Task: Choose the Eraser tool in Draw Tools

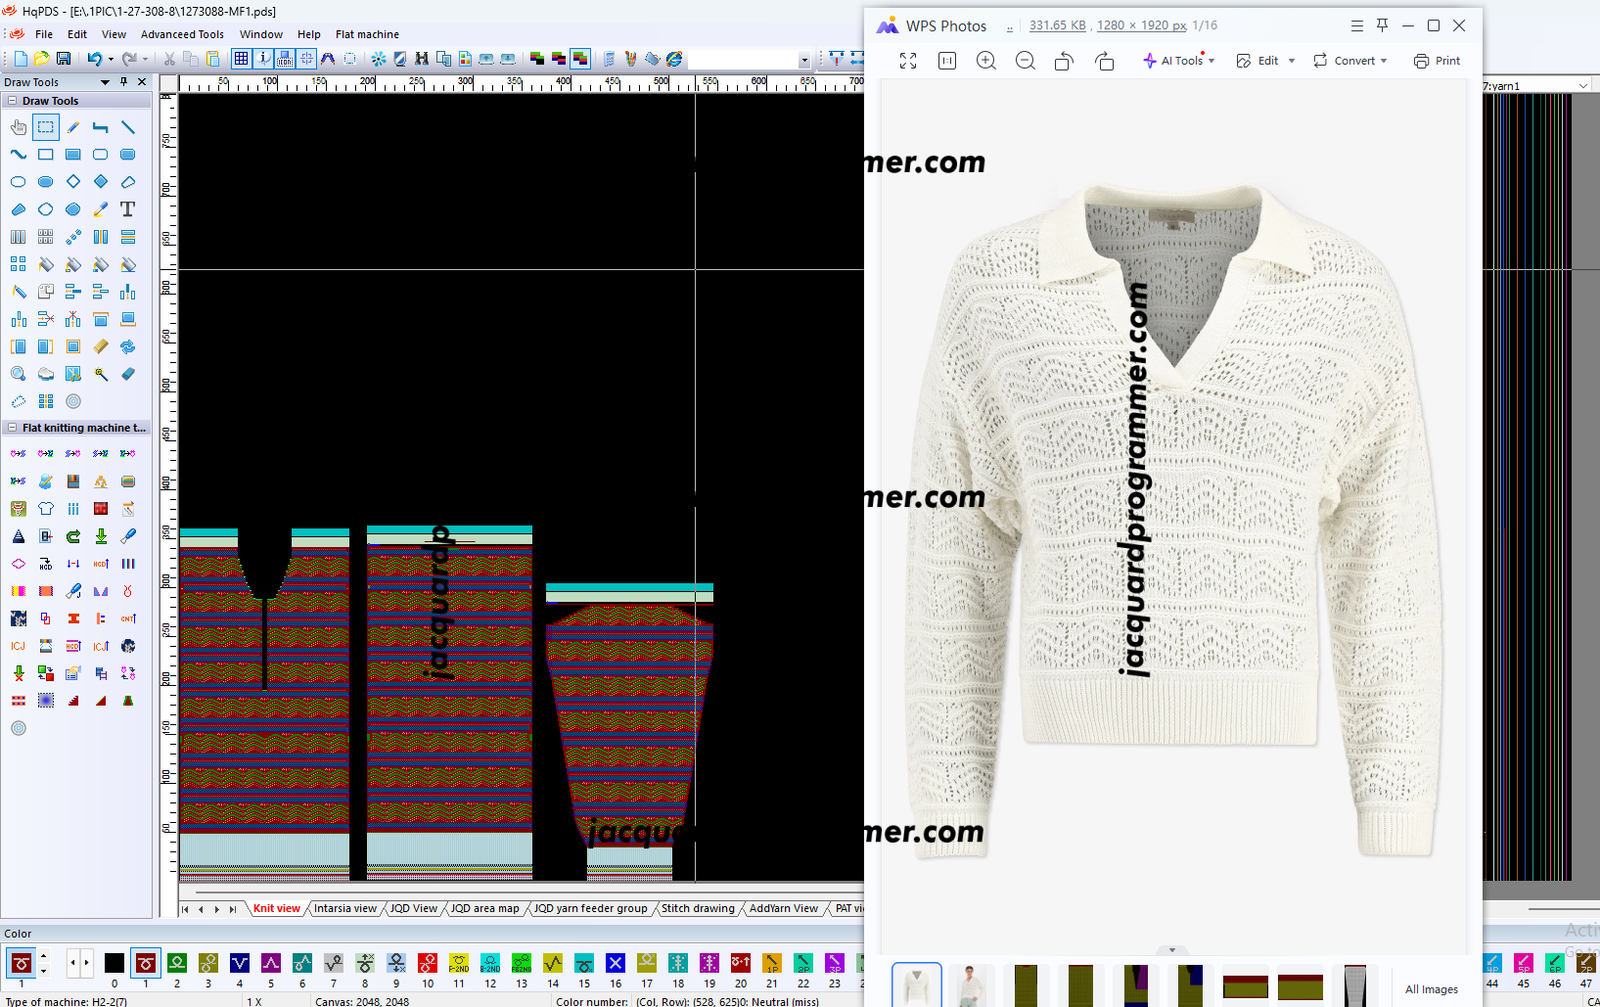Action: tap(128, 374)
